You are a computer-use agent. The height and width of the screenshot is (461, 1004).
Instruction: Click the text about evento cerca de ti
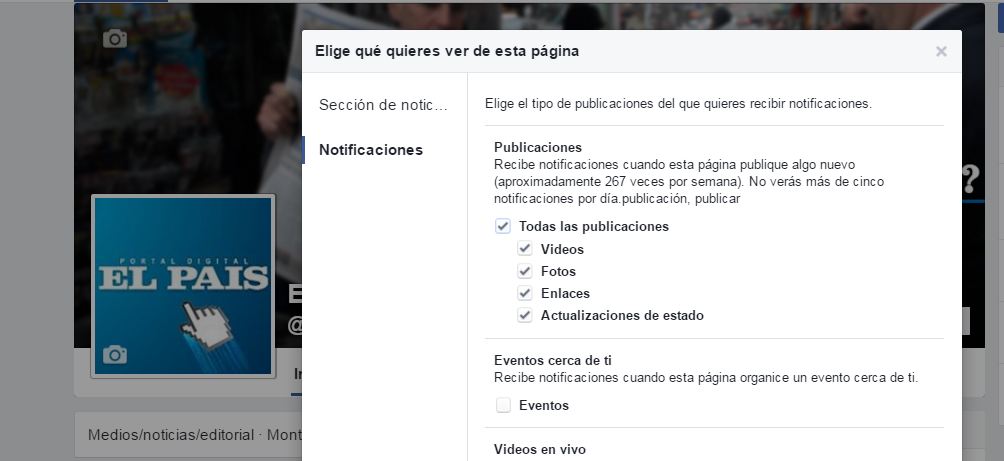[706, 378]
